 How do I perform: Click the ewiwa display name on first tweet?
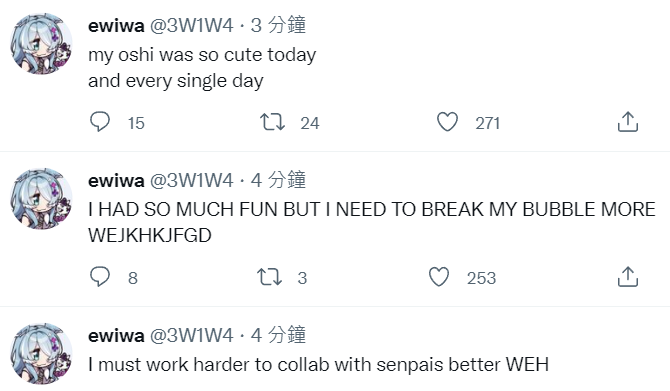click(116, 26)
